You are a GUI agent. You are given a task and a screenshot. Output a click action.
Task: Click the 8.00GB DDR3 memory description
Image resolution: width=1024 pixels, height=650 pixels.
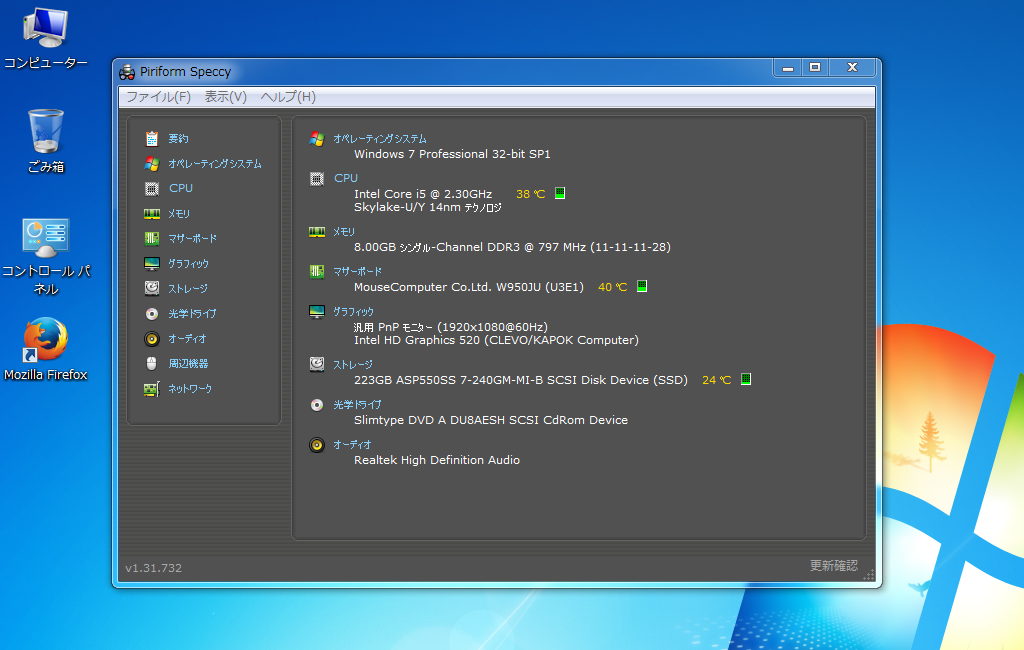tap(512, 247)
